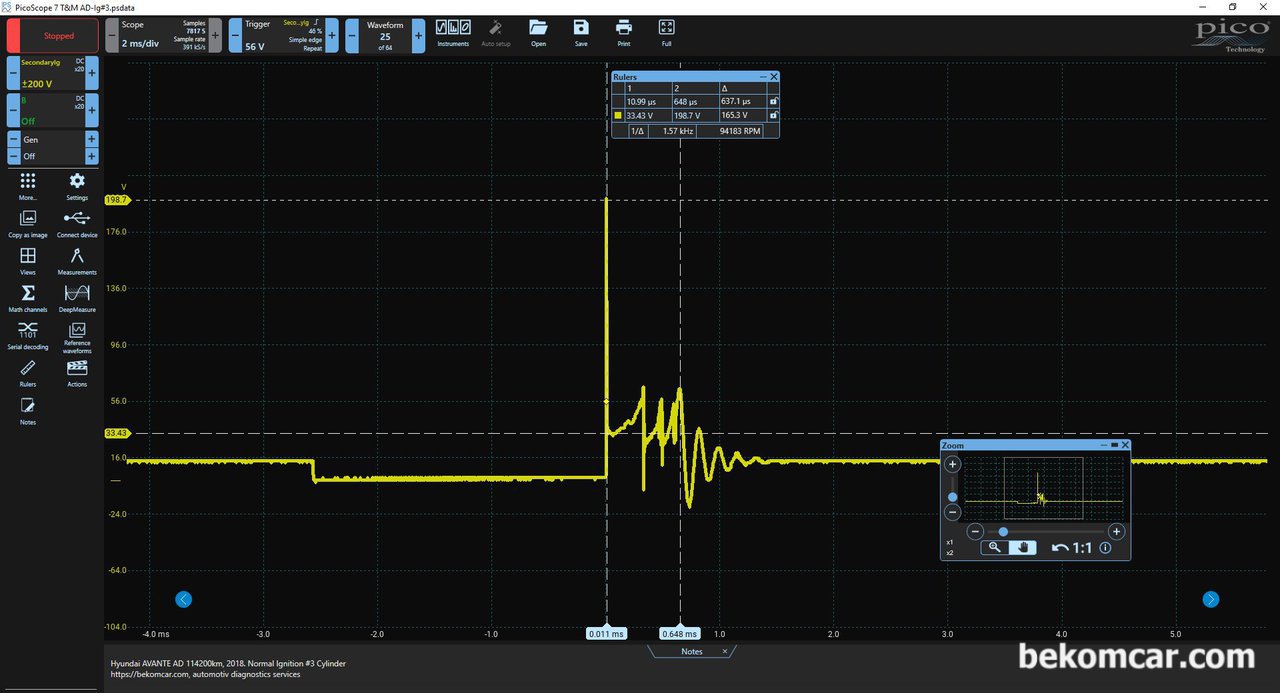The height and width of the screenshot is (693, 1280).
Task: Decrease channel A input range
Action: [14, 73]
